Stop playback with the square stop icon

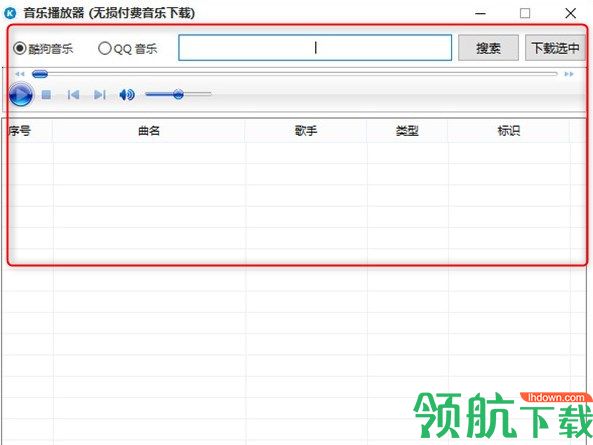pyautogui.click(x=46, y=95)
